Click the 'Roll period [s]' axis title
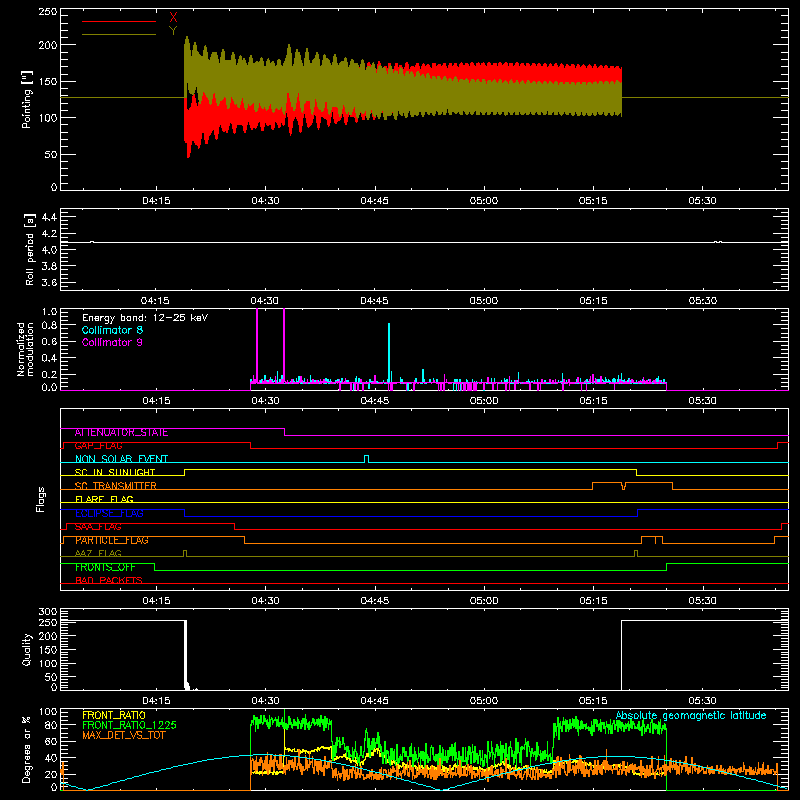The width and height of the screenshot is (800, 800). [x=29, y=249]
